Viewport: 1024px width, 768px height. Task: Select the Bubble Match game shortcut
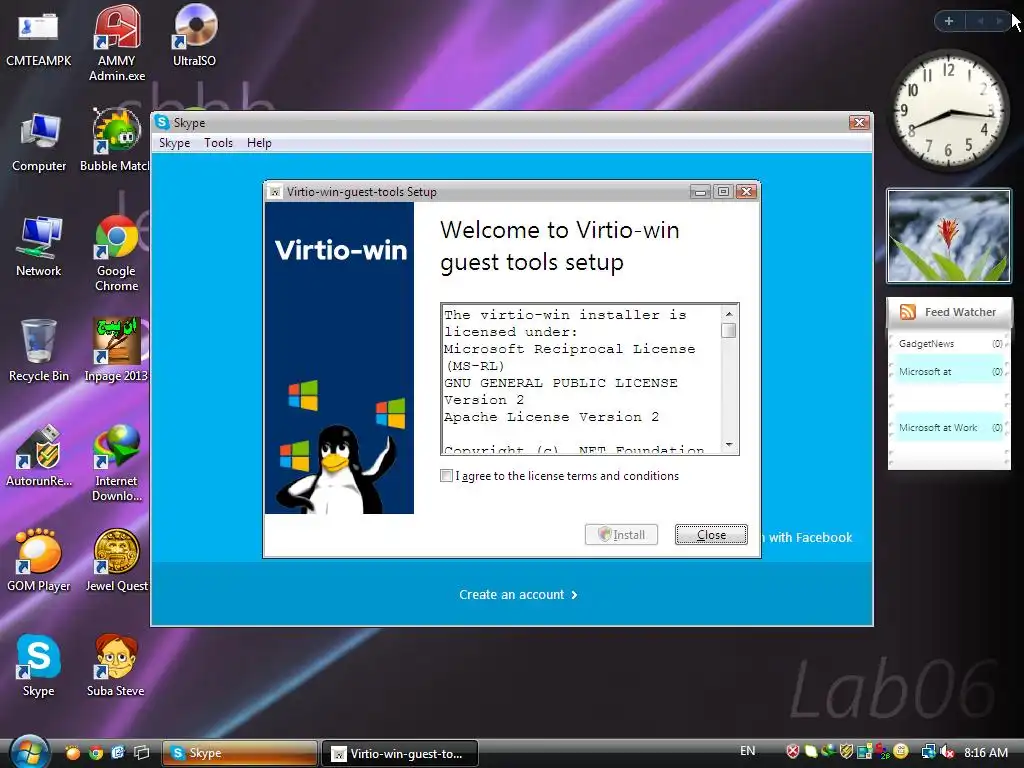(115, 141)
